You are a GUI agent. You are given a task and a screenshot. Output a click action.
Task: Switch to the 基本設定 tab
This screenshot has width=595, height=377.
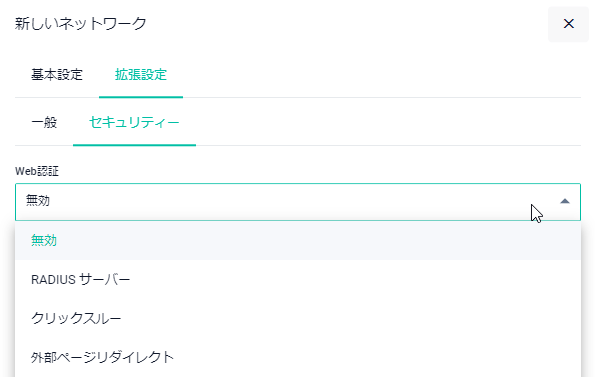click(57, 75)
